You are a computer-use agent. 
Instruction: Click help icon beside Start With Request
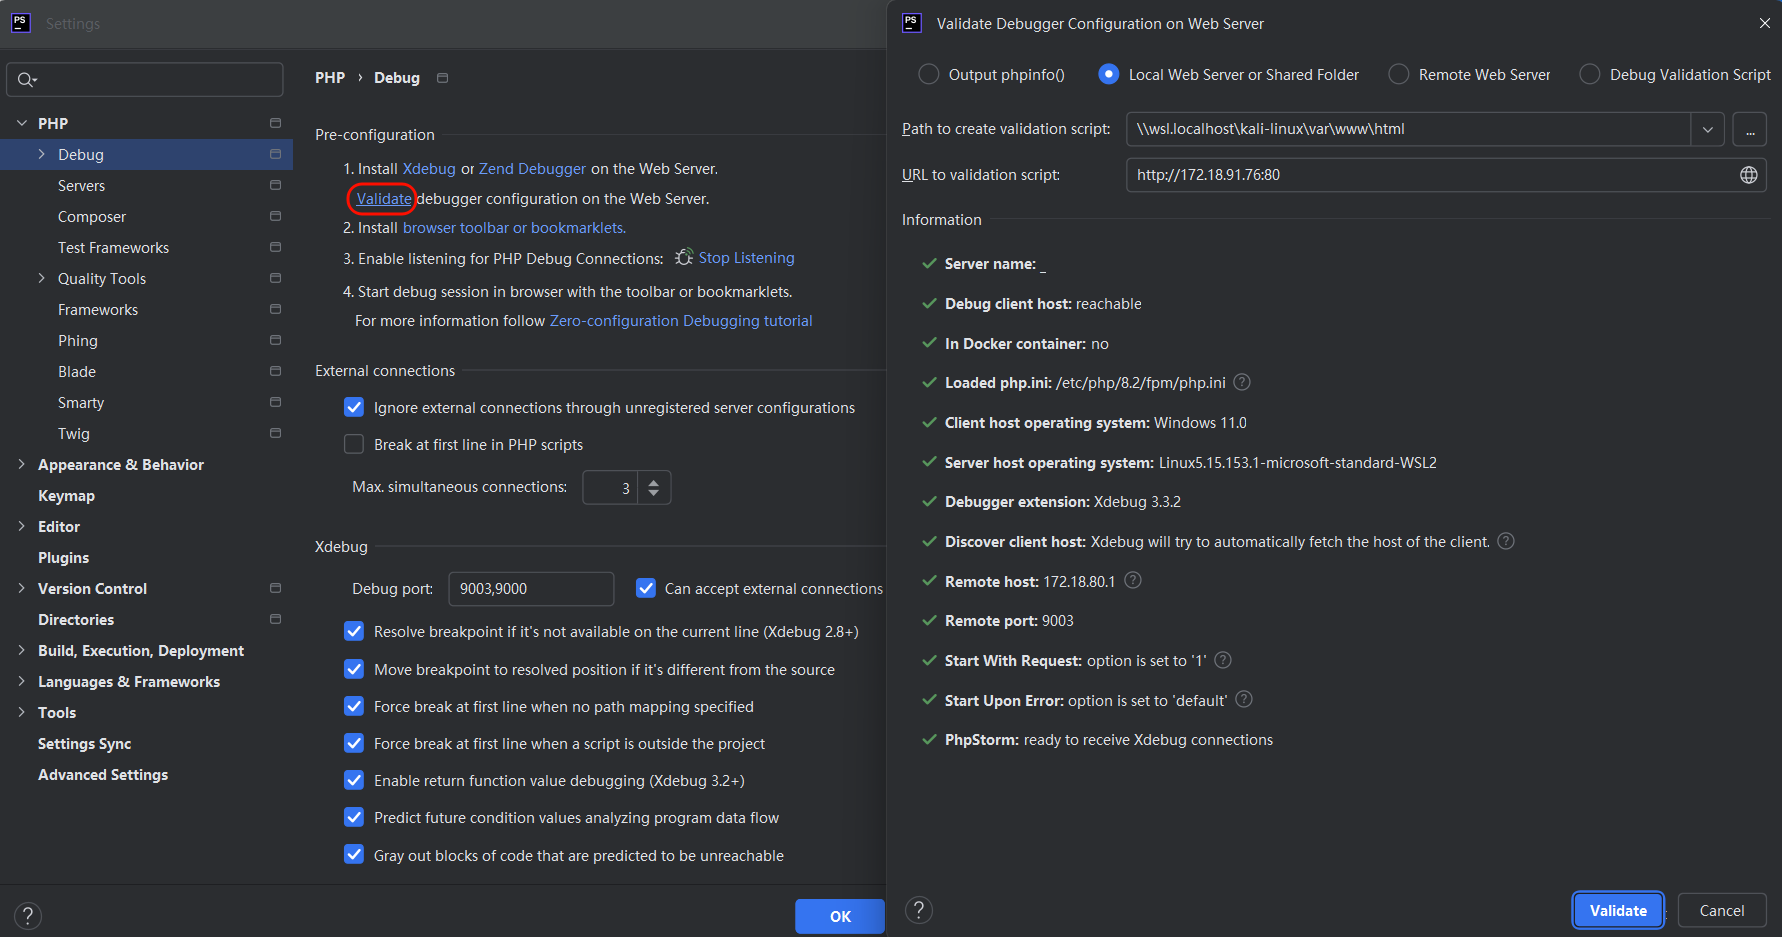point(1223,660)
